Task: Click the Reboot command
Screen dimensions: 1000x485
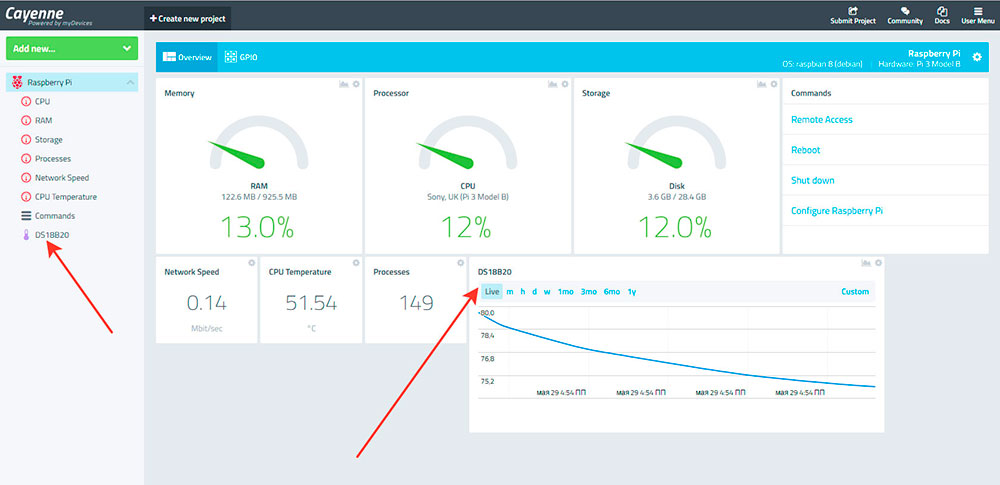Action: point(806,150)
